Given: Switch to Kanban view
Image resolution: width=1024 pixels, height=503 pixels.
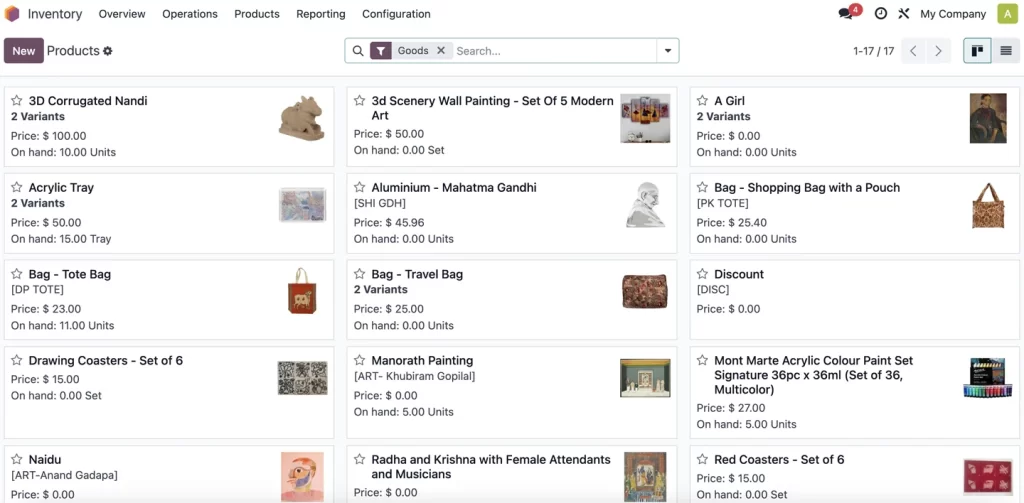Looking at the screenshot, I should click(x=977, y=51).
